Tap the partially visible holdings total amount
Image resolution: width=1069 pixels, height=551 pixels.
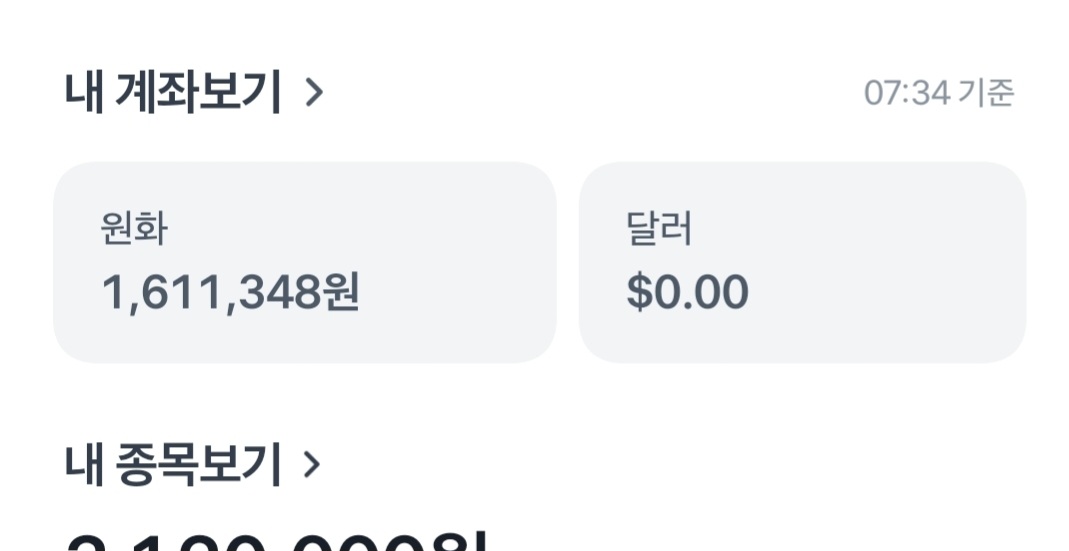(x=275, y=541)
